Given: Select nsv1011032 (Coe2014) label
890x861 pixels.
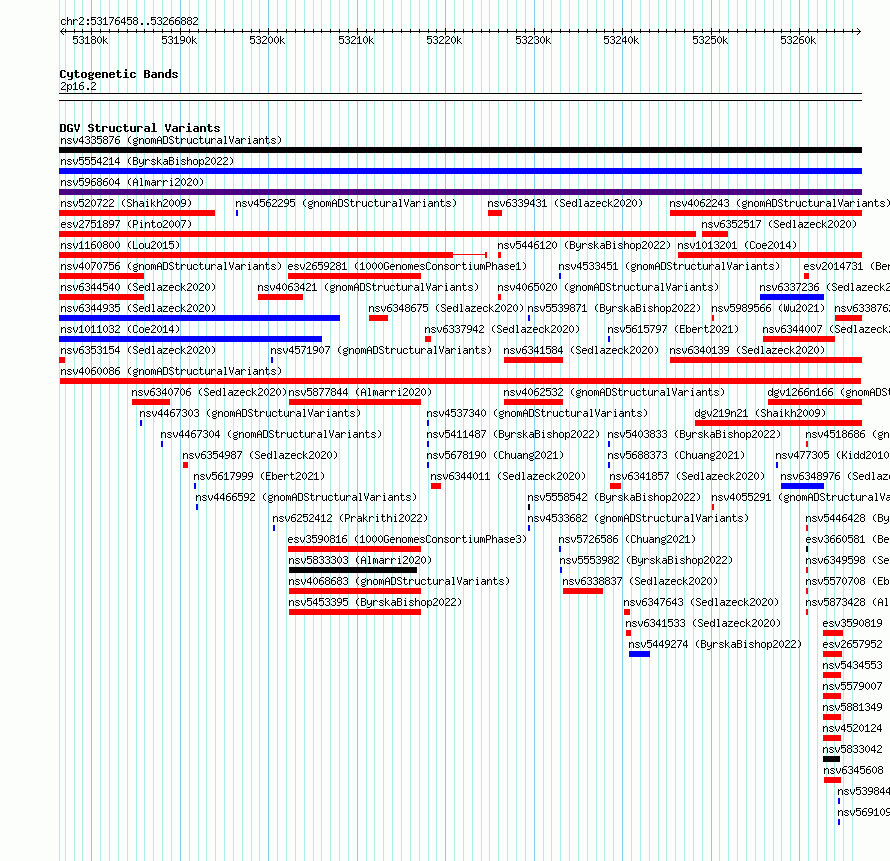Looking at the screenshot, I should (x=120, y=329).
